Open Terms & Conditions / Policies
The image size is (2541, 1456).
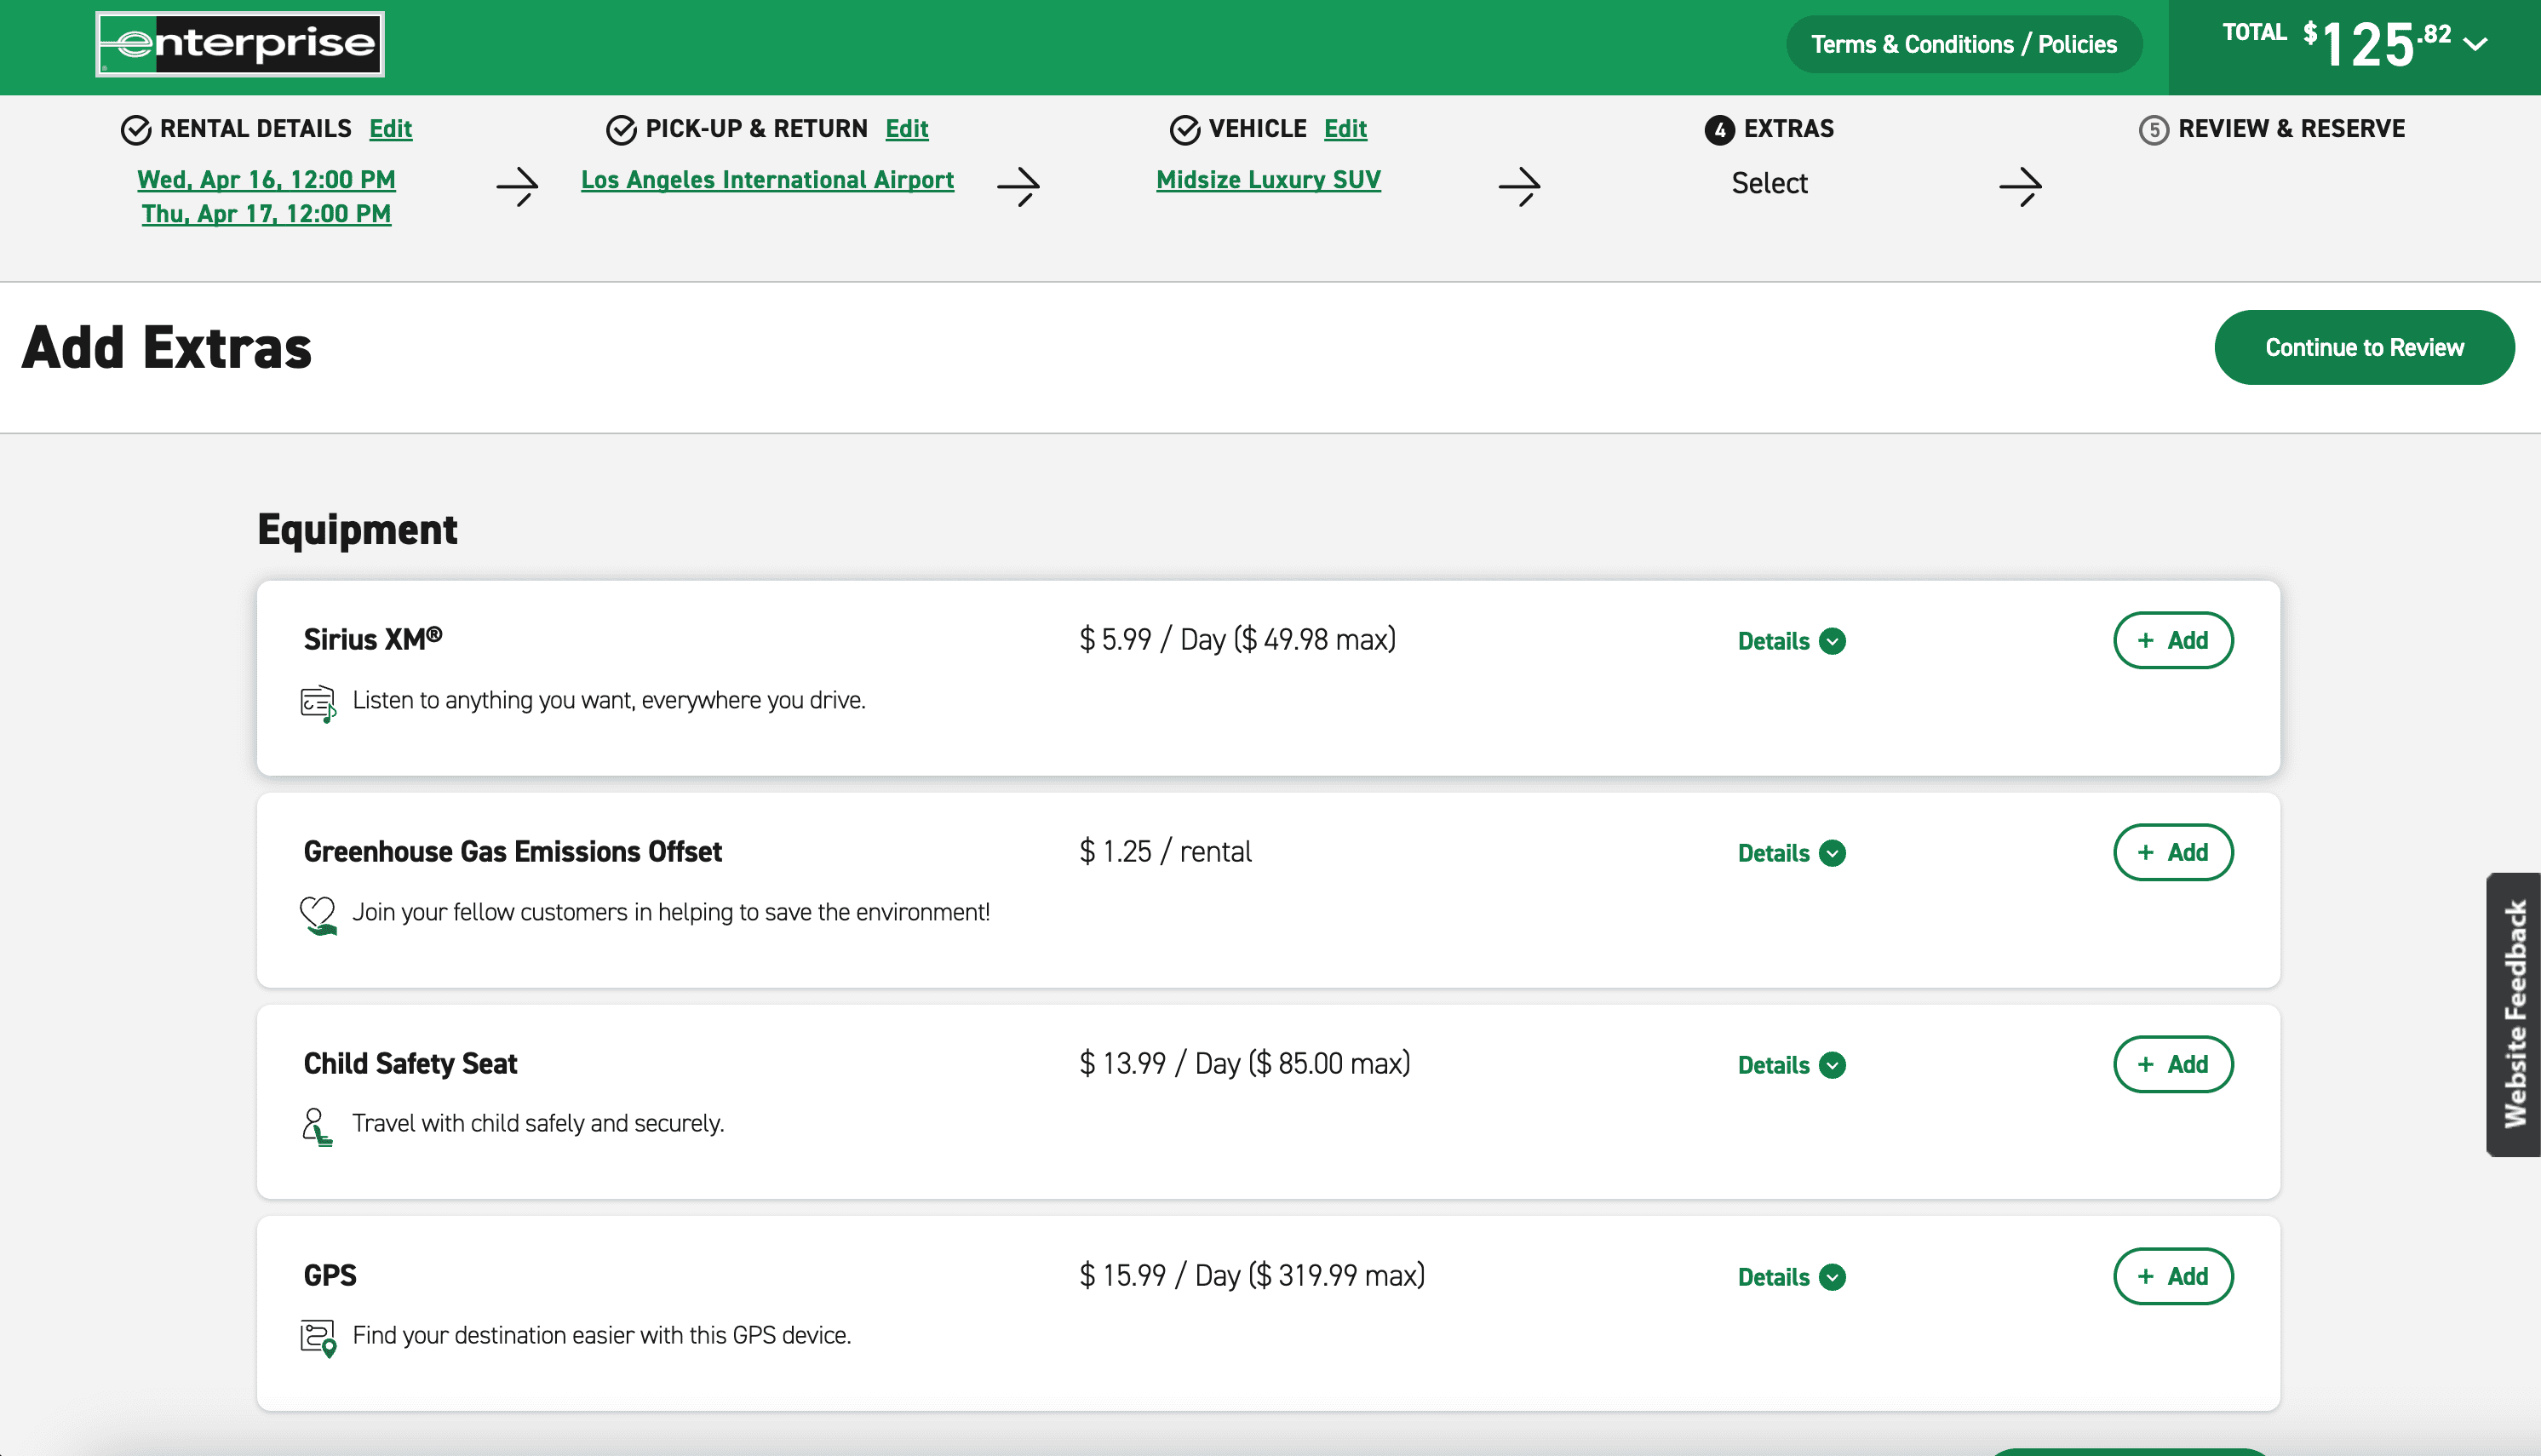pos(1963,44)
